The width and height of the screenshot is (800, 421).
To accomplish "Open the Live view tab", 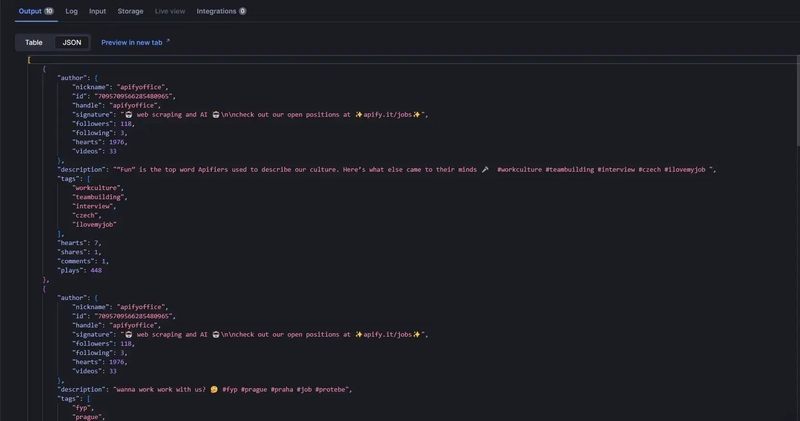I will (x=170, y=11).
